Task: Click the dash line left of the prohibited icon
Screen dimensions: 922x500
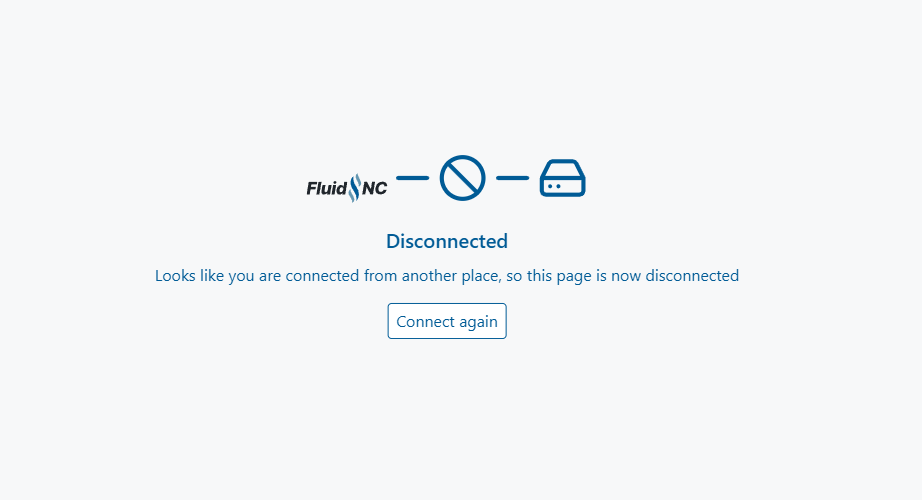Action: pyautogui.click(x=412, y=178)
